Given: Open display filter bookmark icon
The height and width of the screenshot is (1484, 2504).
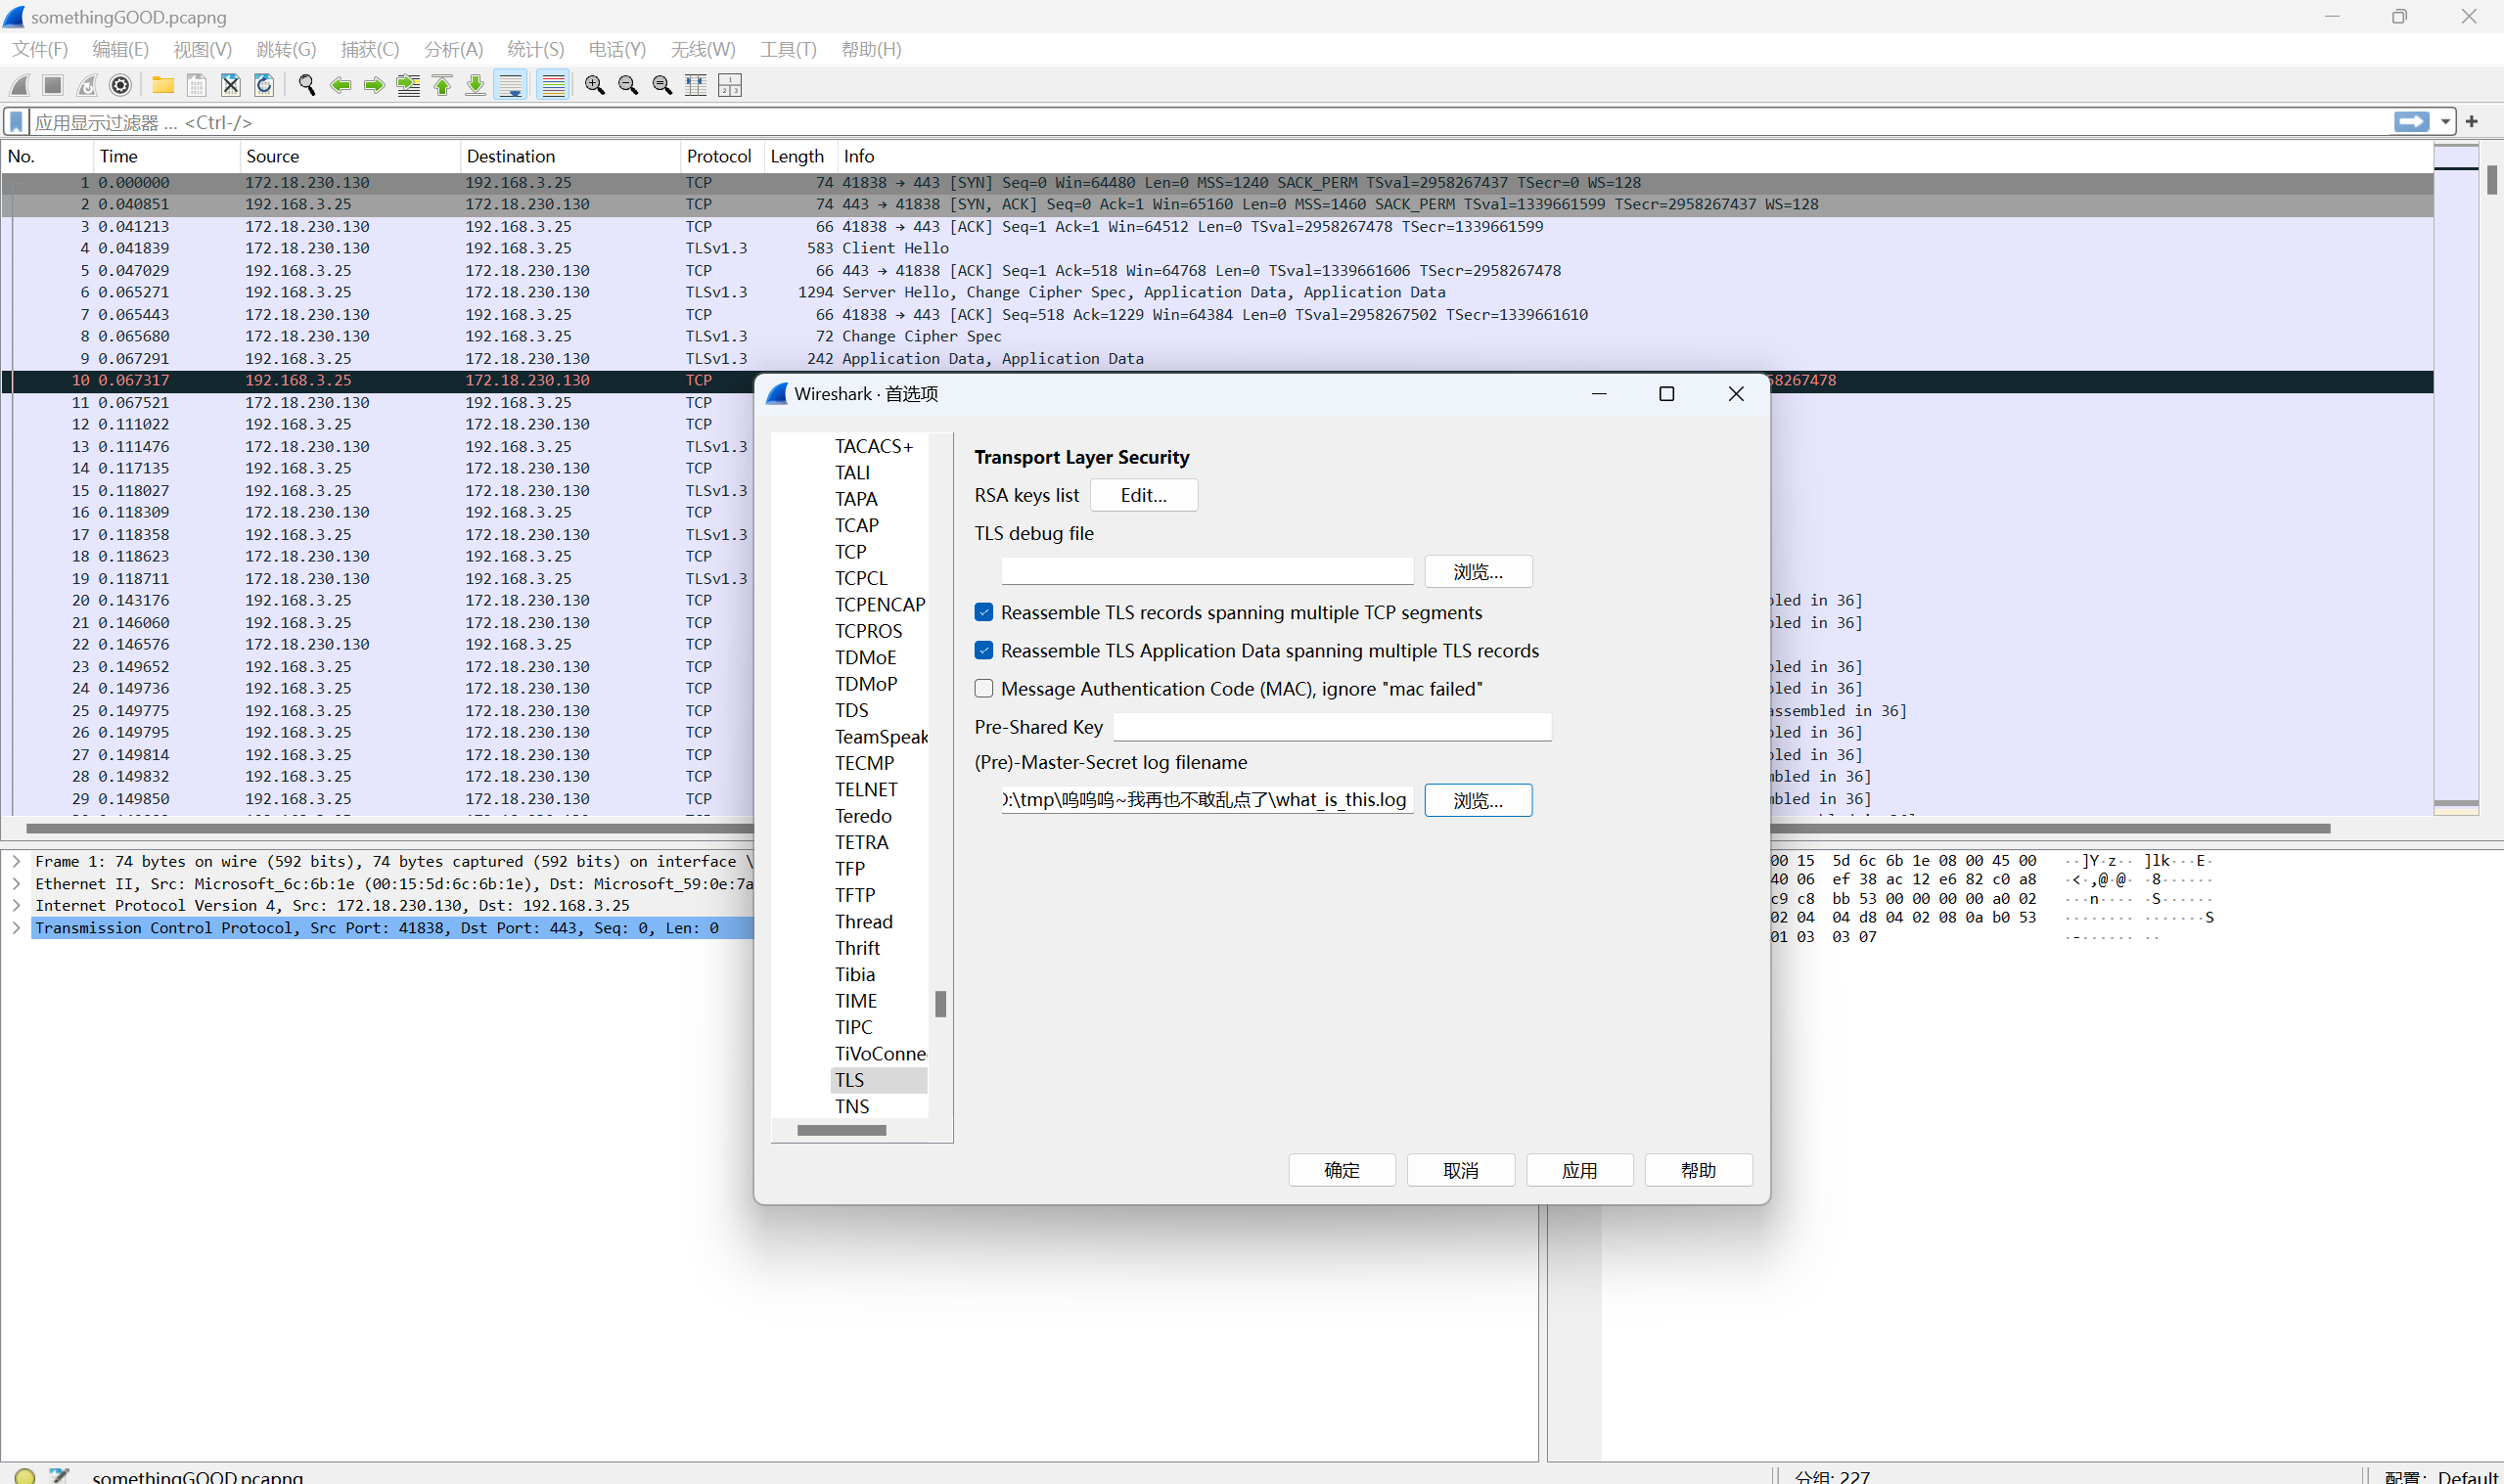Looking at the screenshot, I should point(16,122).
